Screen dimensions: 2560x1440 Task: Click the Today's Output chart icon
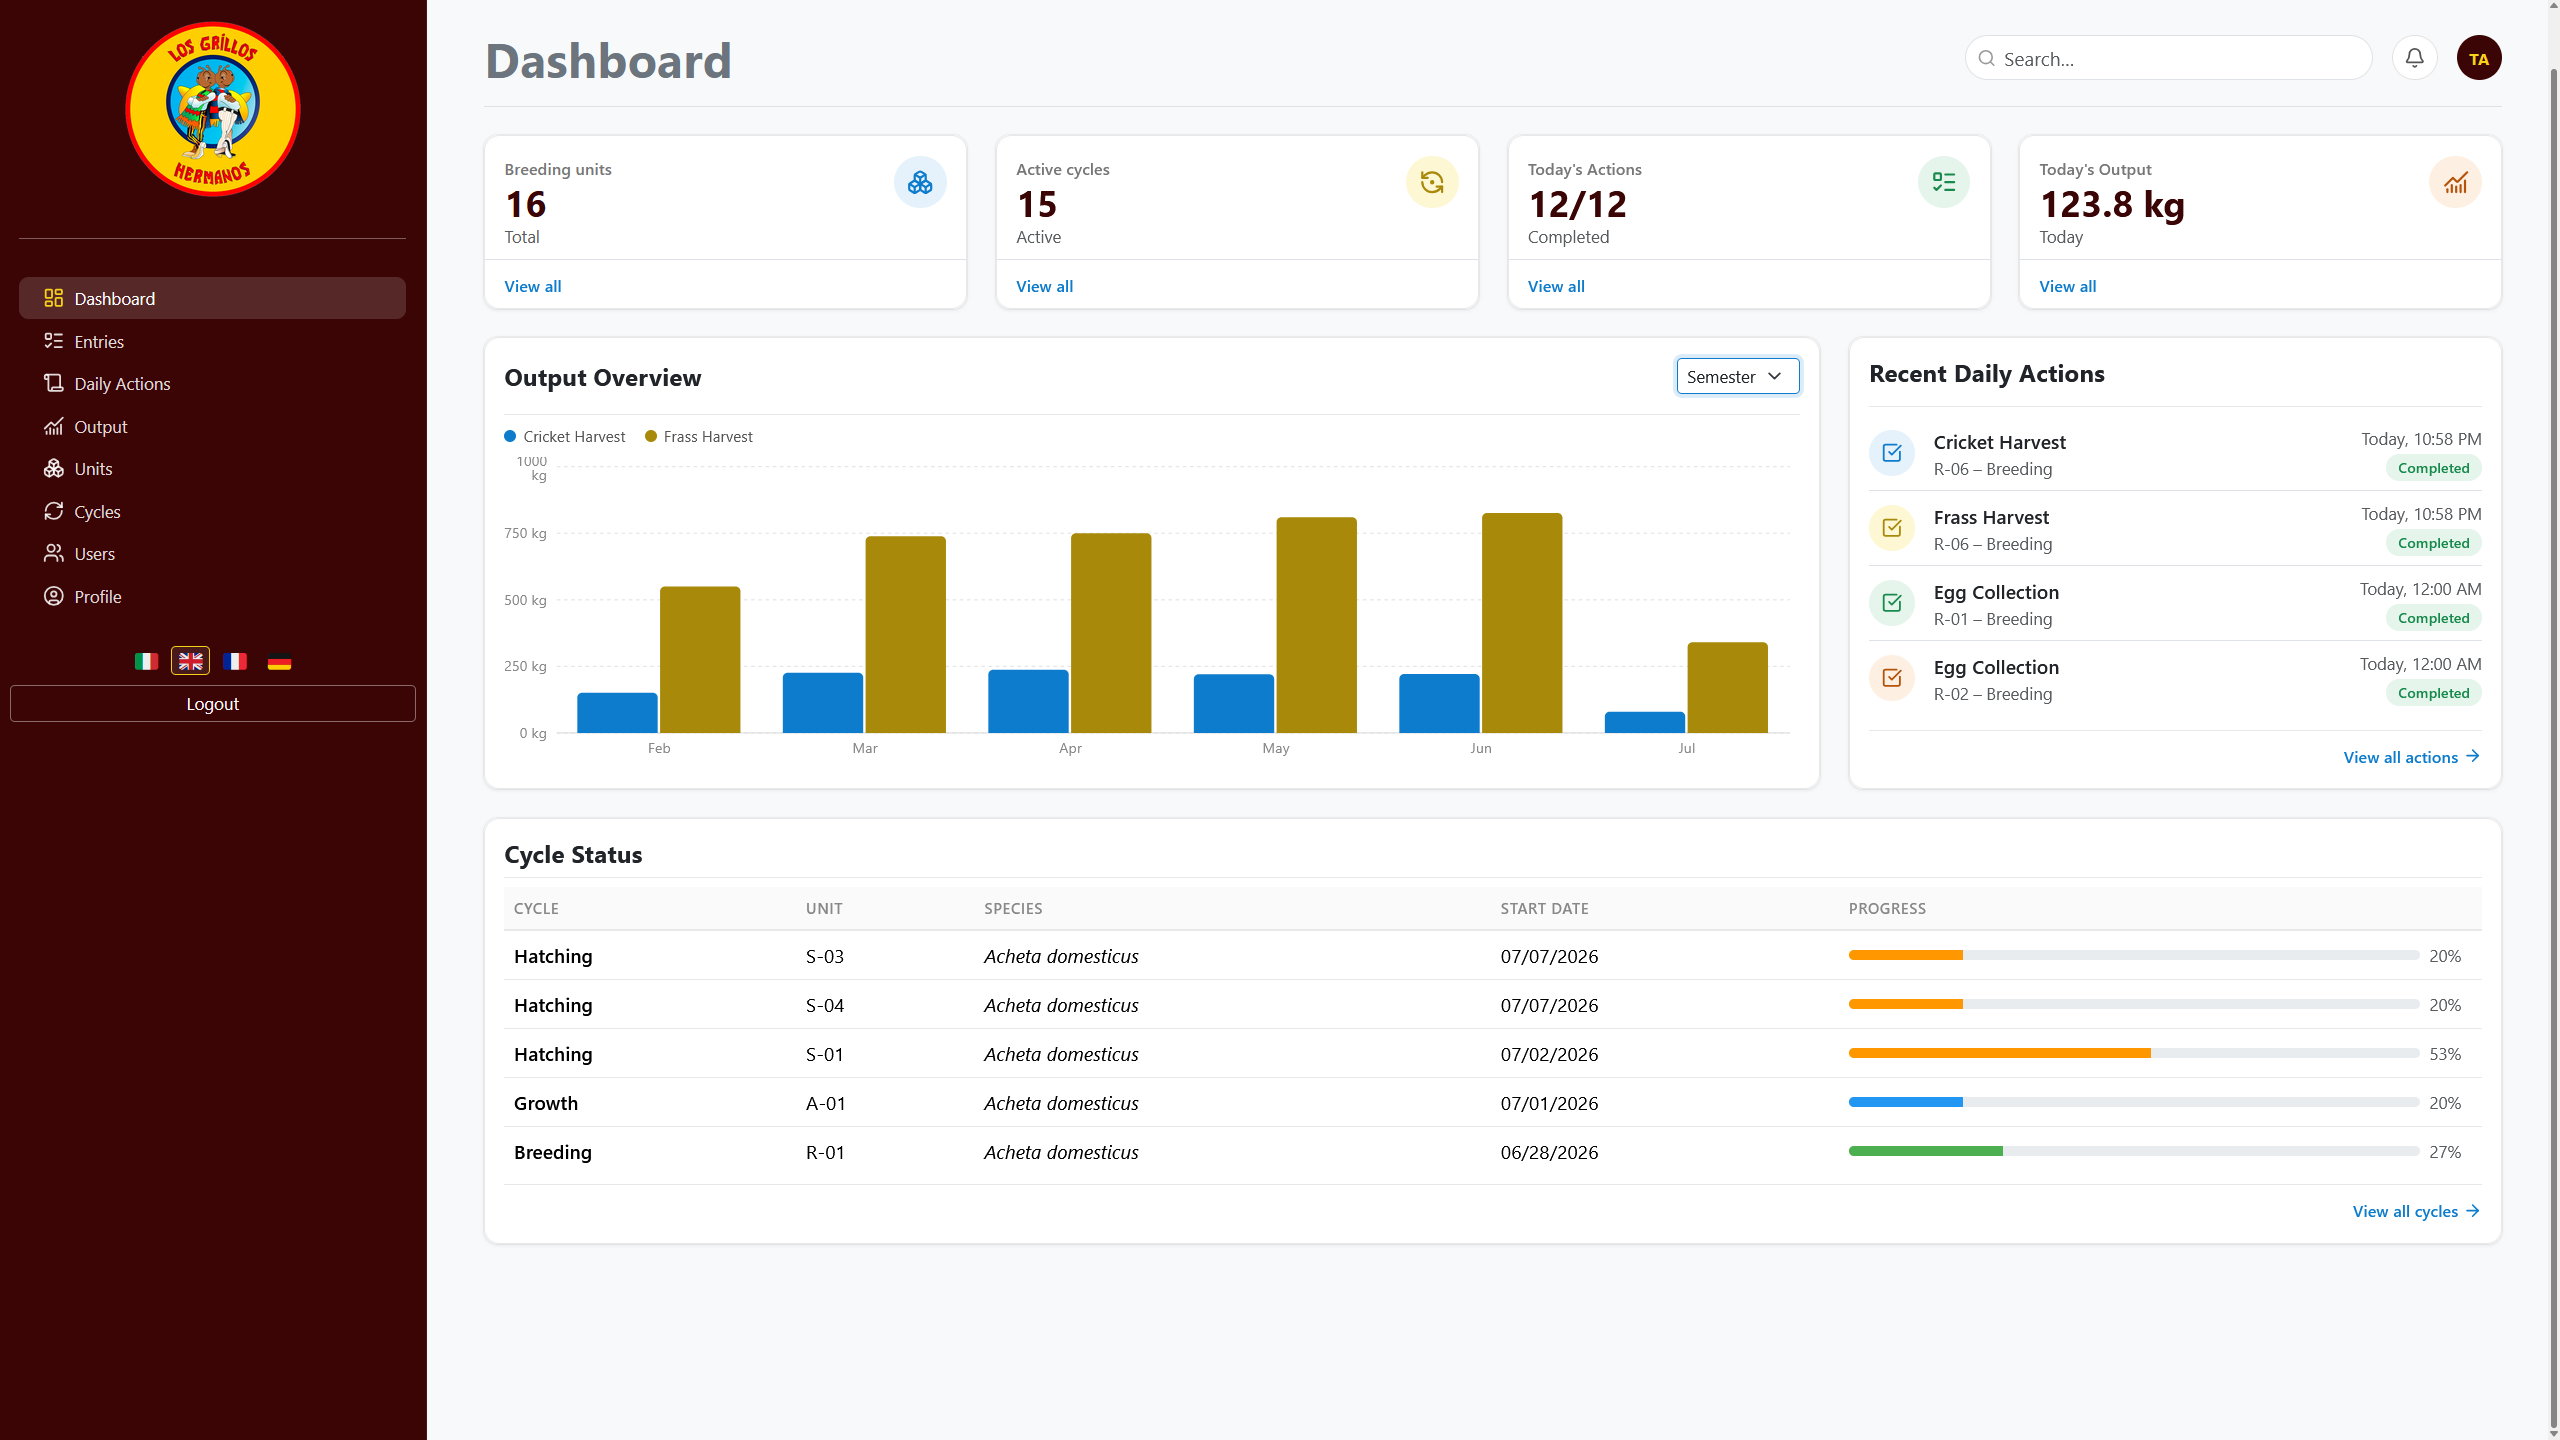[x=2456, y=182]
